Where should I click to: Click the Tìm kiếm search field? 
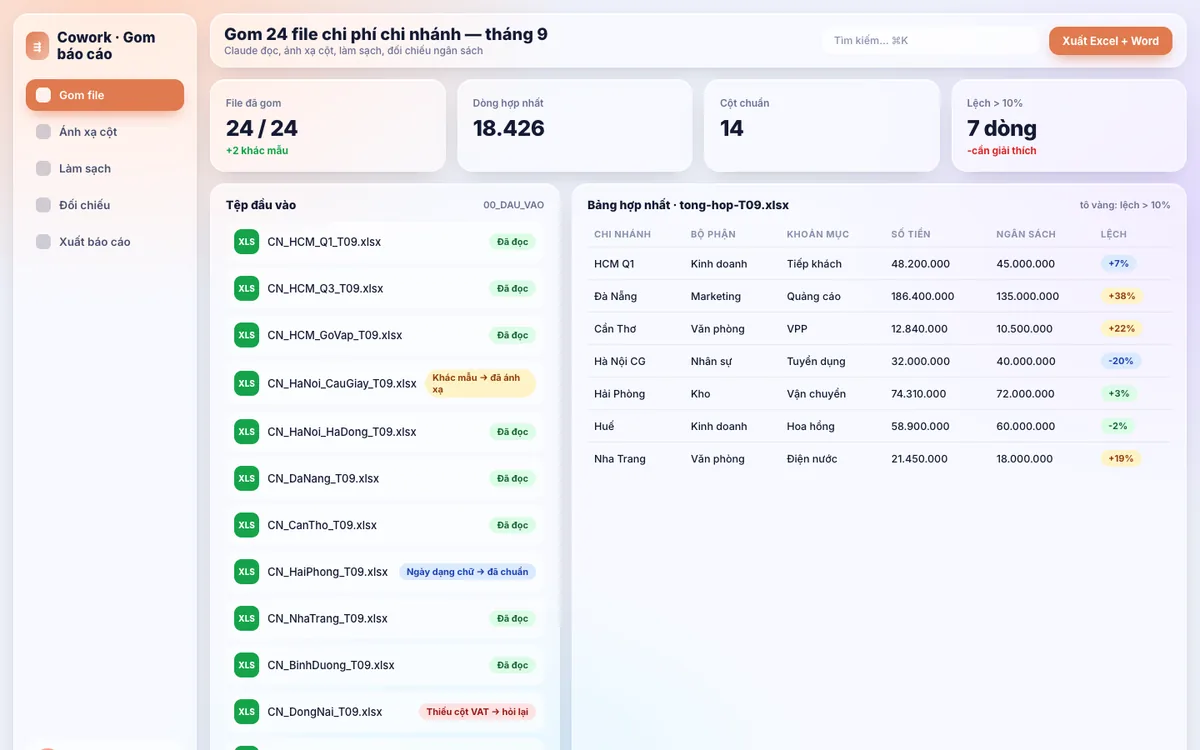tap(931, 41)
